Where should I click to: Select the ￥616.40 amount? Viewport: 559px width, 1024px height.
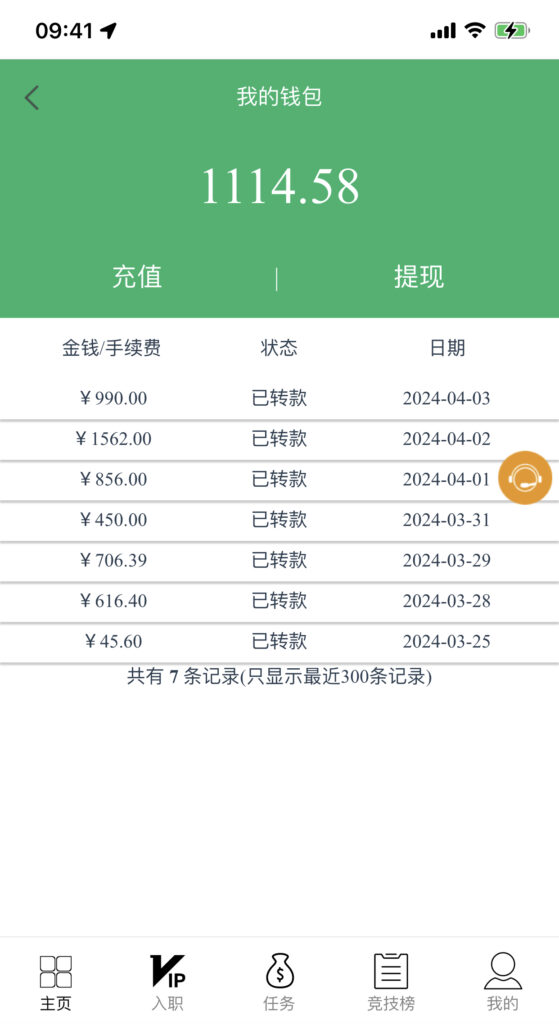(112, 601)
